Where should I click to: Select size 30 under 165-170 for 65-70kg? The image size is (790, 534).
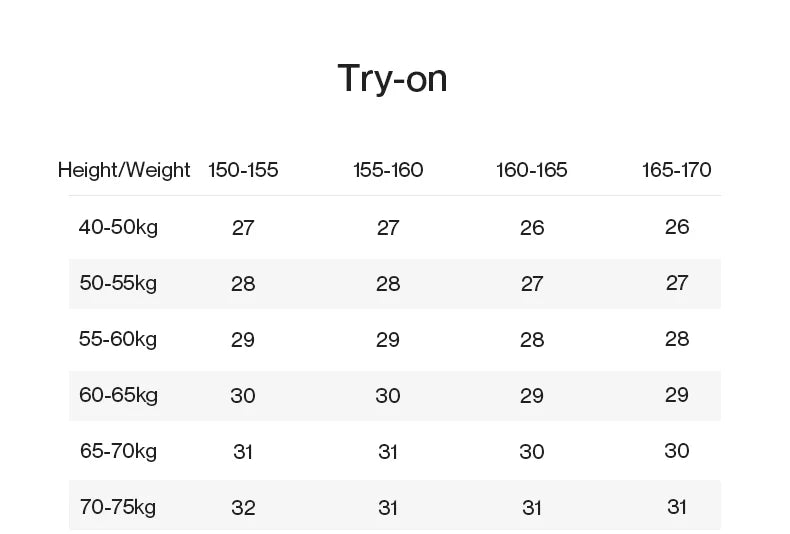click(x=677, y=451)
